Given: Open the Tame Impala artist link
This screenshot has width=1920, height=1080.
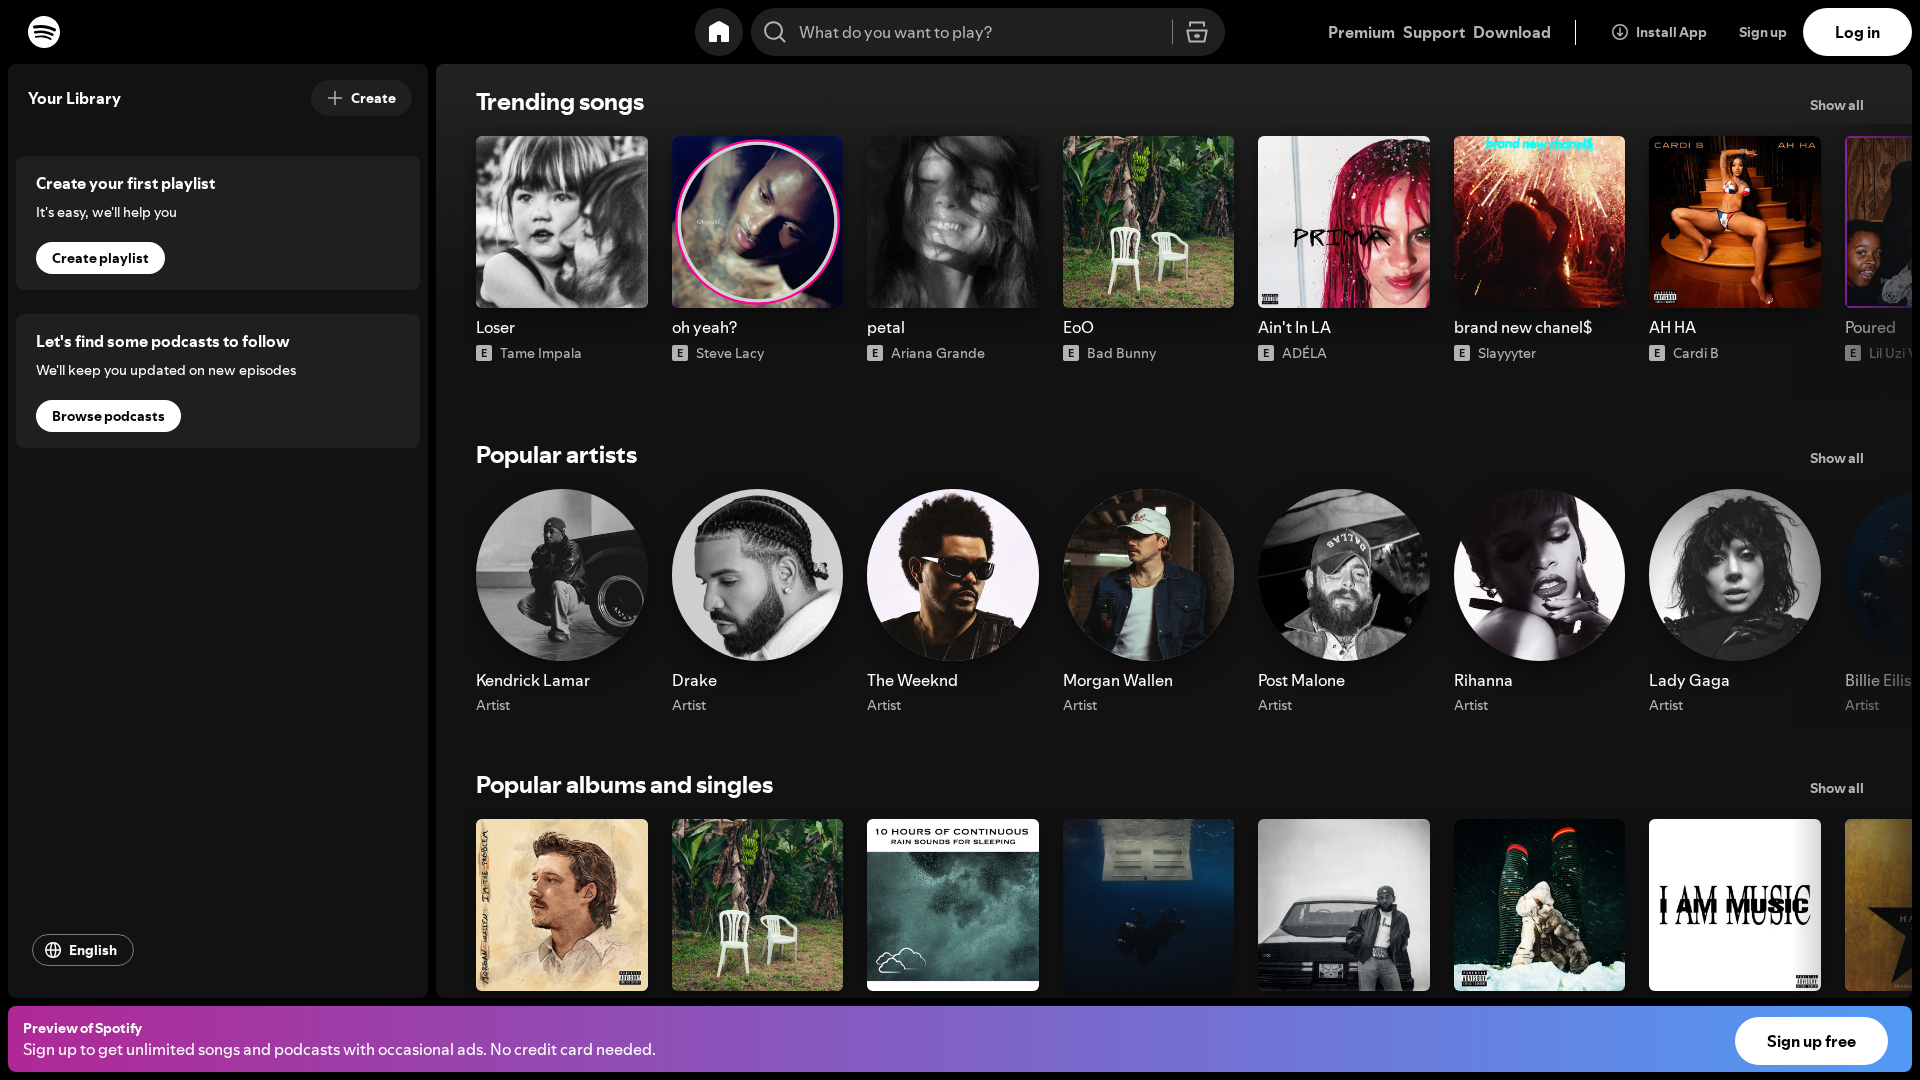Looking at the screenshot, I should pyautogui.click(x=540, y=353).
